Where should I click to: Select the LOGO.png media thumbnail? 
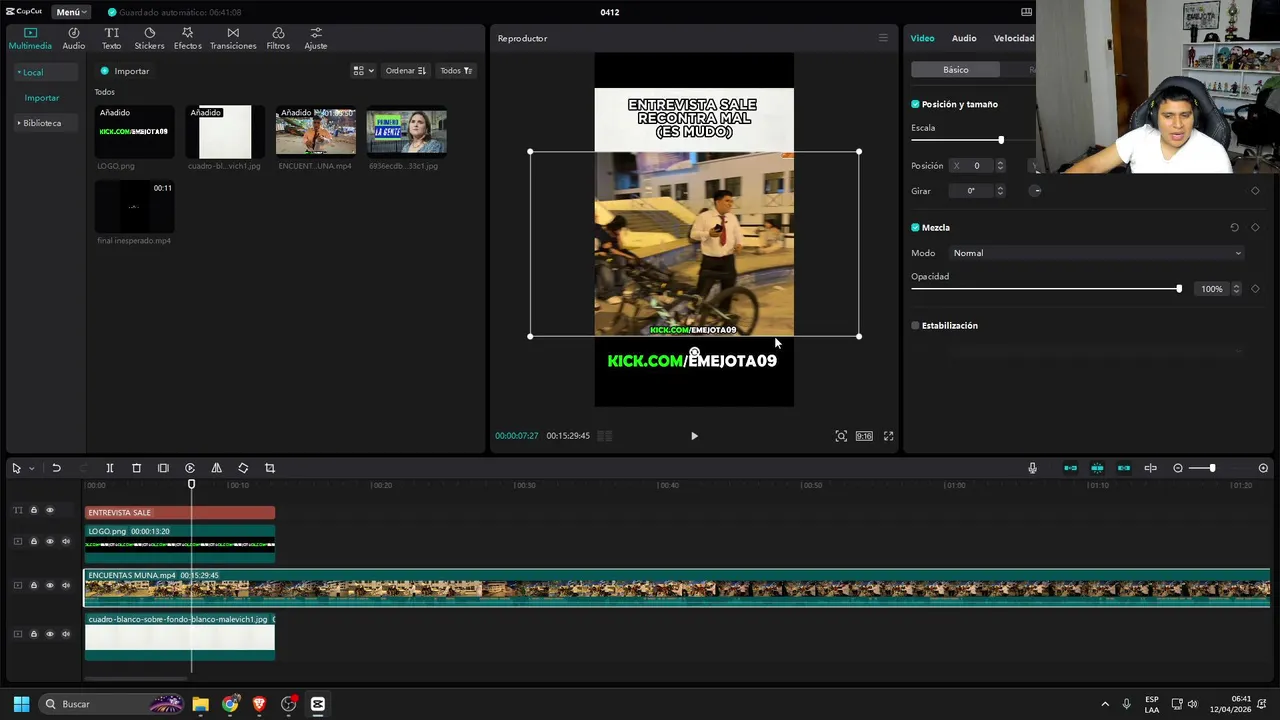(x=135, y=132)
